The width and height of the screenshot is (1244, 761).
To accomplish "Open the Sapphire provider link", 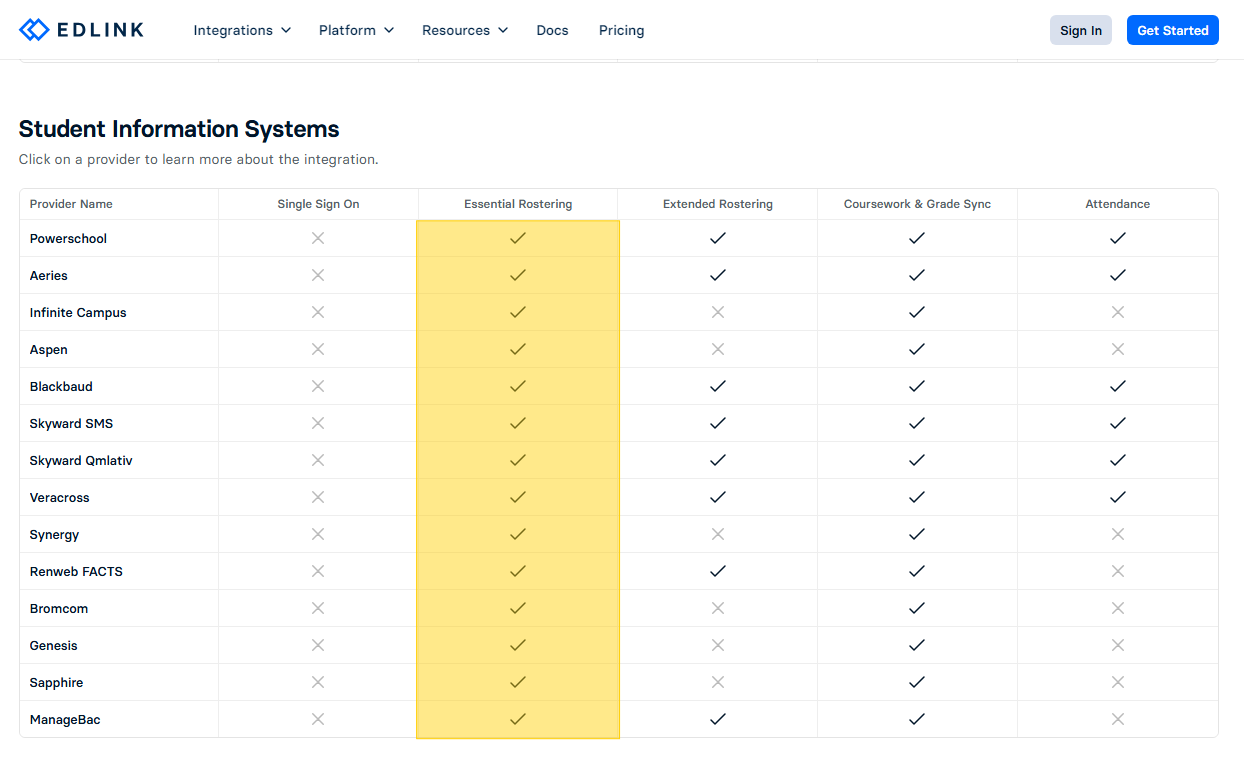I will 56,682.
